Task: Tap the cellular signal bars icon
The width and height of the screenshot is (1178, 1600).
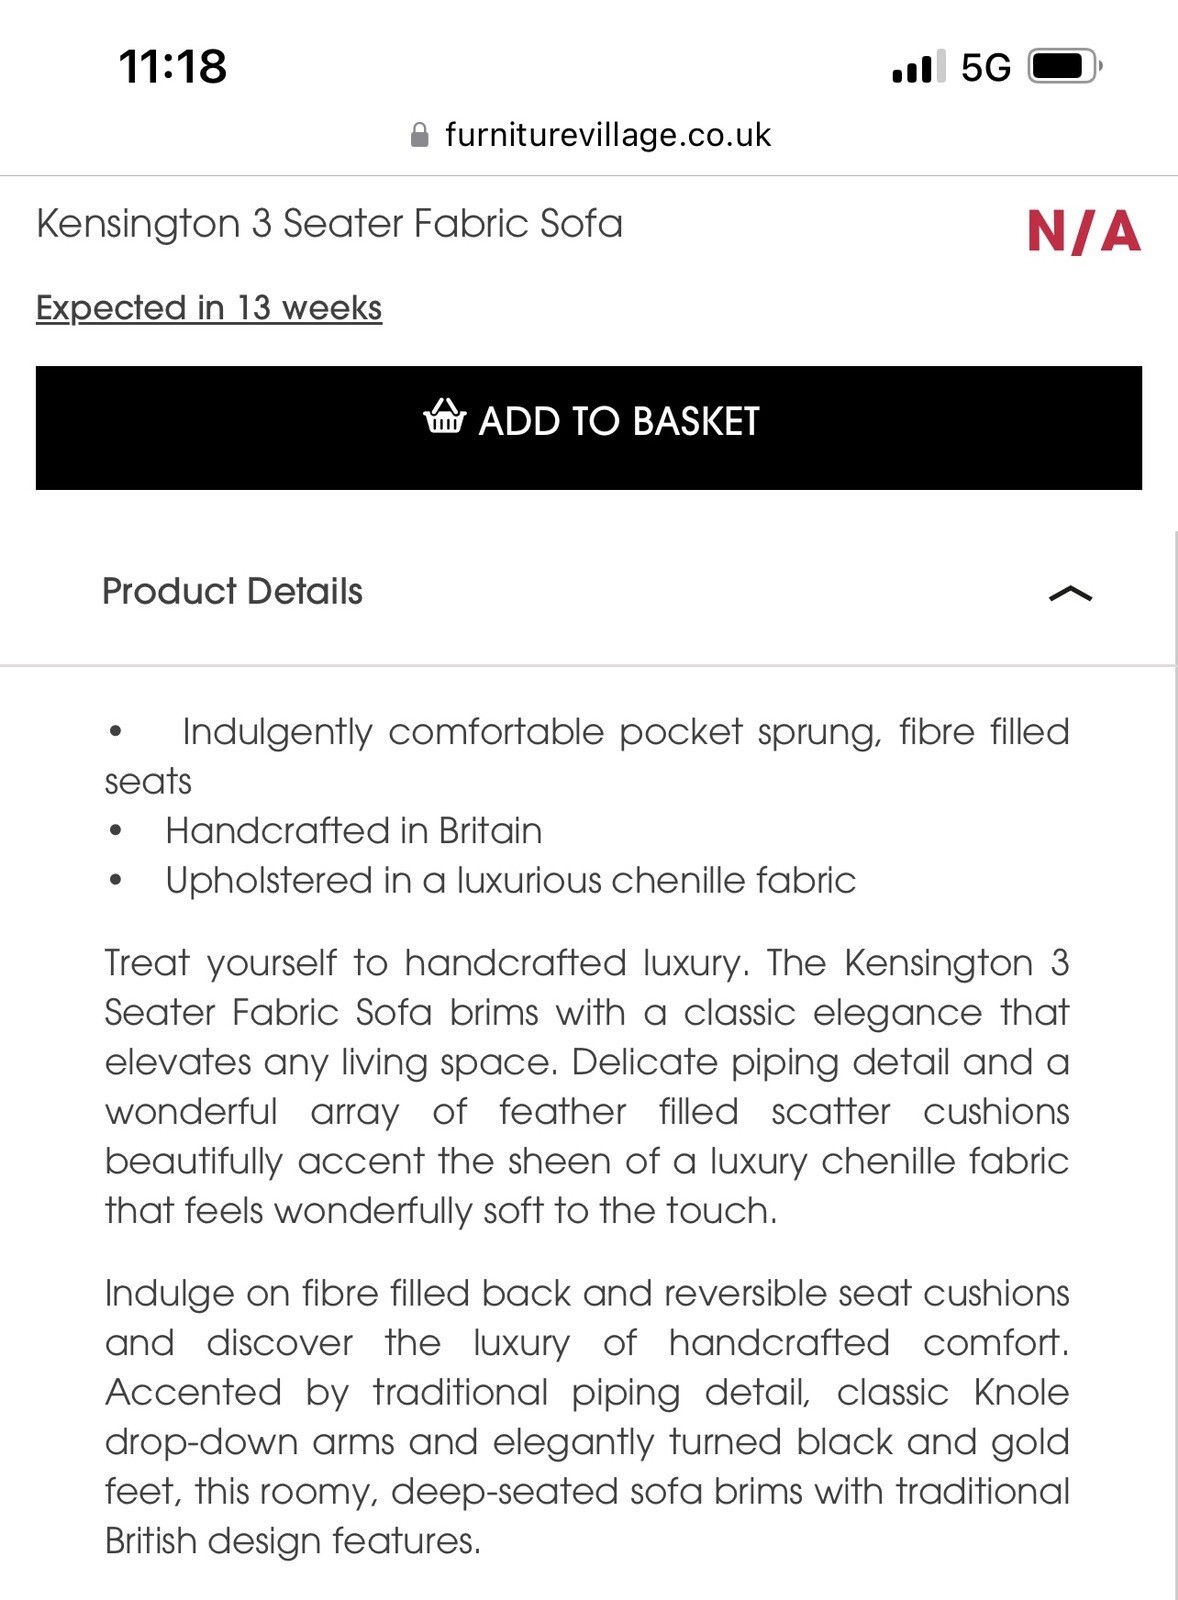Action: pos(918,67)
